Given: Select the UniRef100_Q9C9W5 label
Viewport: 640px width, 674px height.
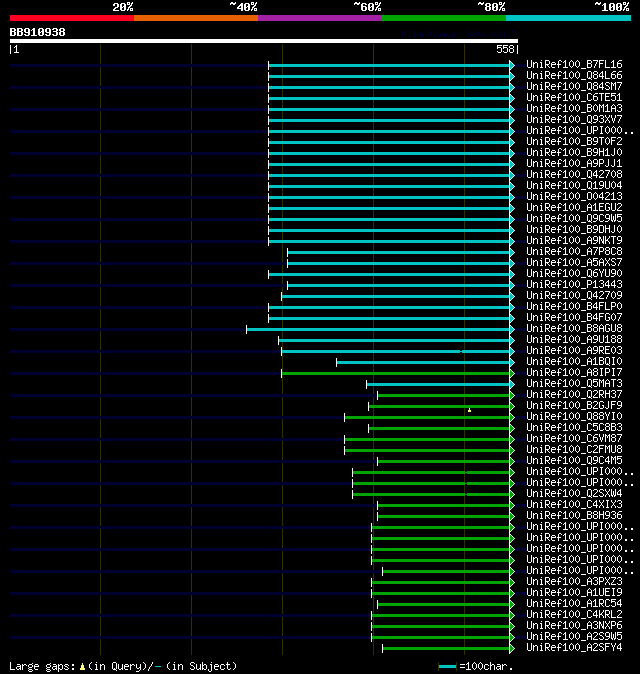Looking at the screenshot, I should (574, 219).
